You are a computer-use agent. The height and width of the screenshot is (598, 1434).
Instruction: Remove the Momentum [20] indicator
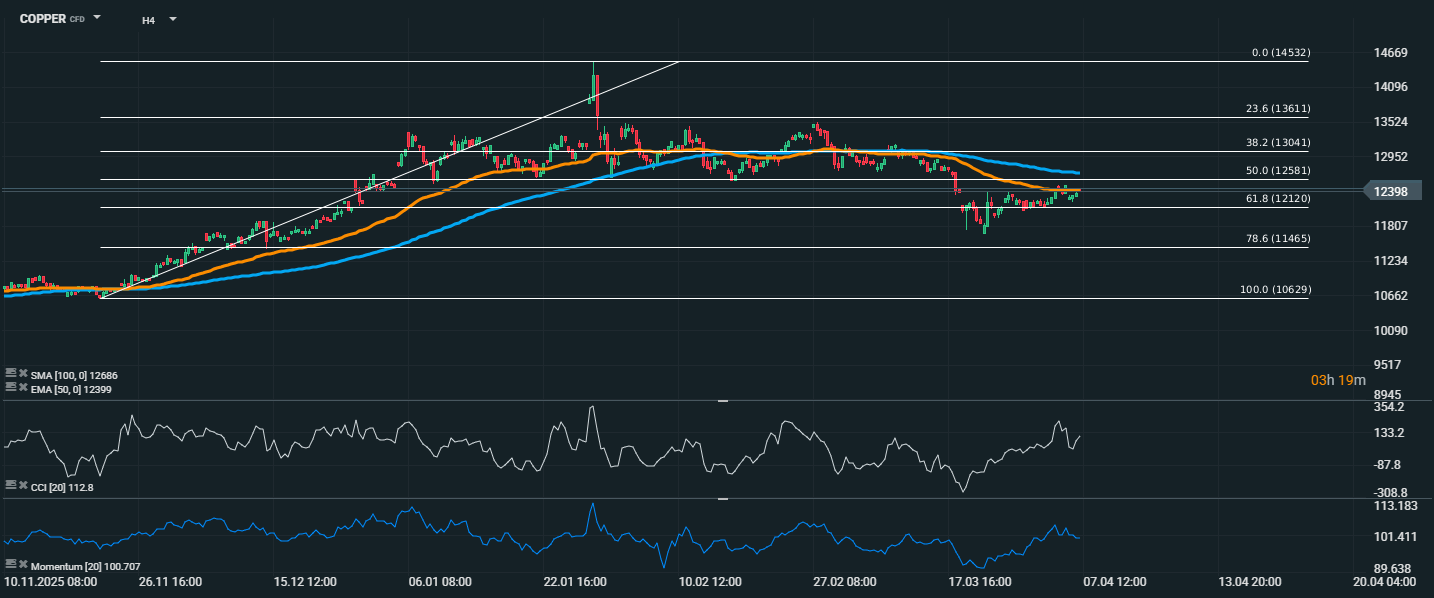[23, 564]
